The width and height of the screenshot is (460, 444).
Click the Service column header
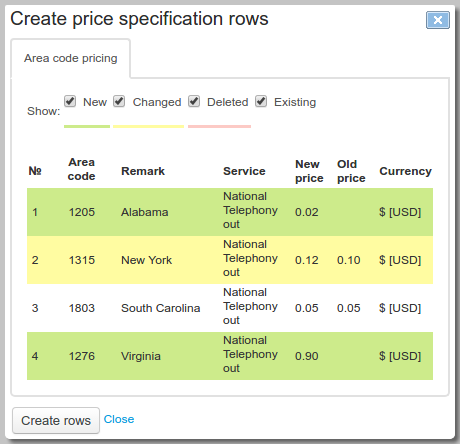pyautogui.click(x=244, y=171)
